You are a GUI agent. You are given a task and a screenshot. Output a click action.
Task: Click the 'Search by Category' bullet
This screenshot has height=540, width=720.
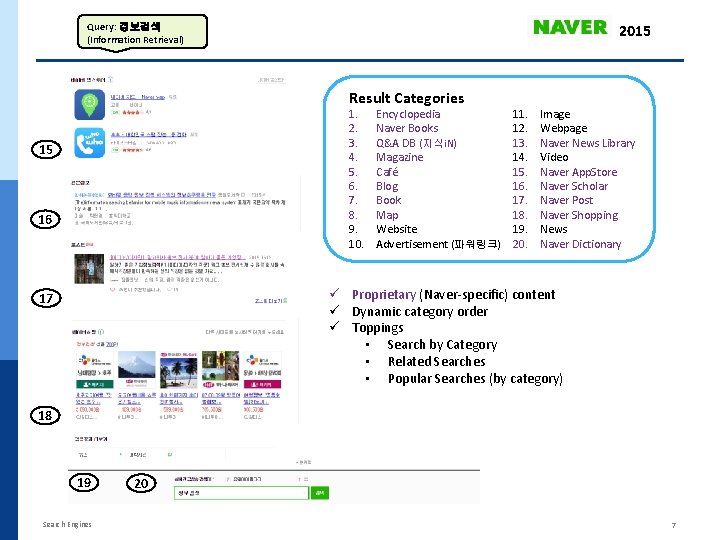[x=442, y=344]
